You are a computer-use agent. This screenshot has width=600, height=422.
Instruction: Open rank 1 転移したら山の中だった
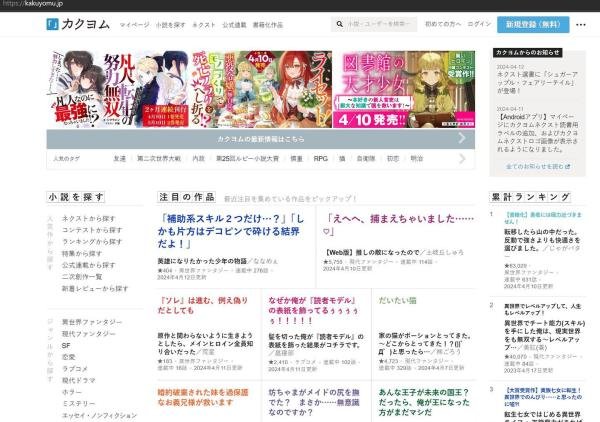pos(542,240)
